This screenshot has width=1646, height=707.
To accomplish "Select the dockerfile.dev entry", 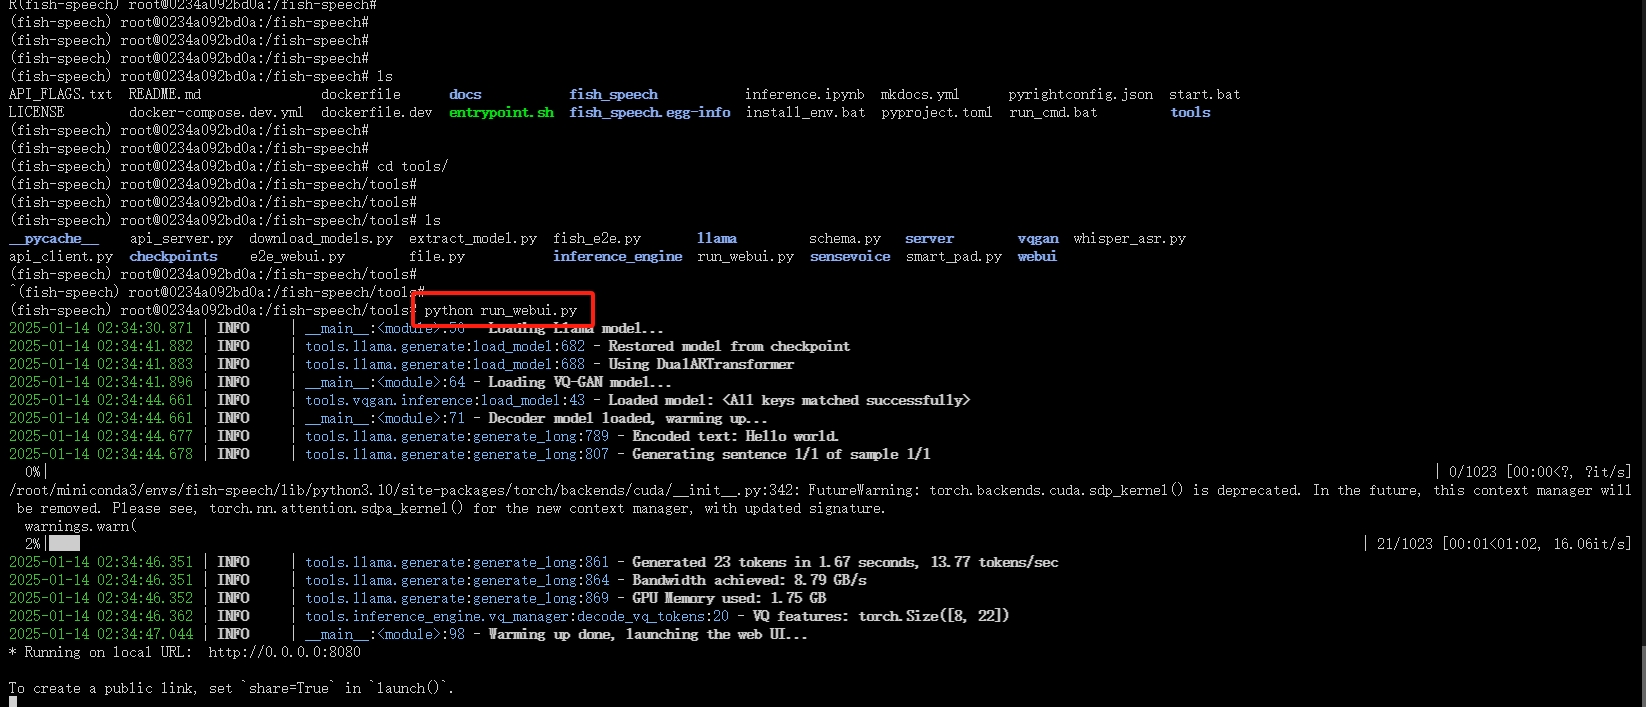I will click(377, 112).
